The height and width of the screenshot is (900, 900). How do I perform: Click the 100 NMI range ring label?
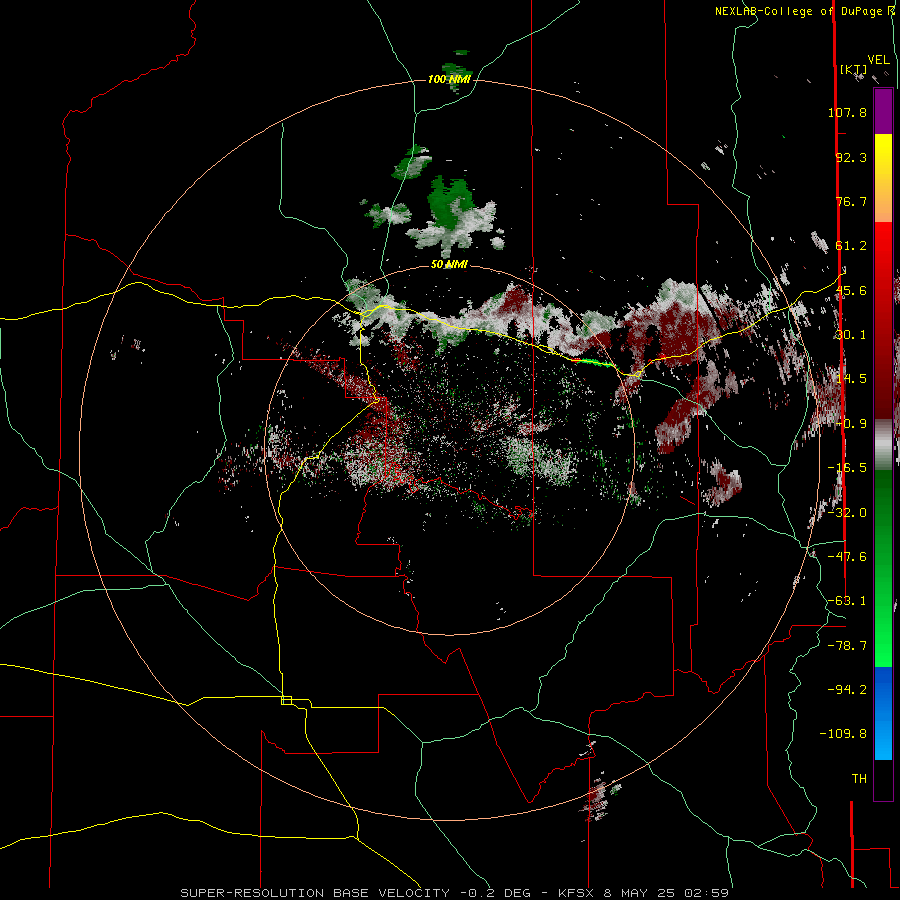click(x=449, y=79)
